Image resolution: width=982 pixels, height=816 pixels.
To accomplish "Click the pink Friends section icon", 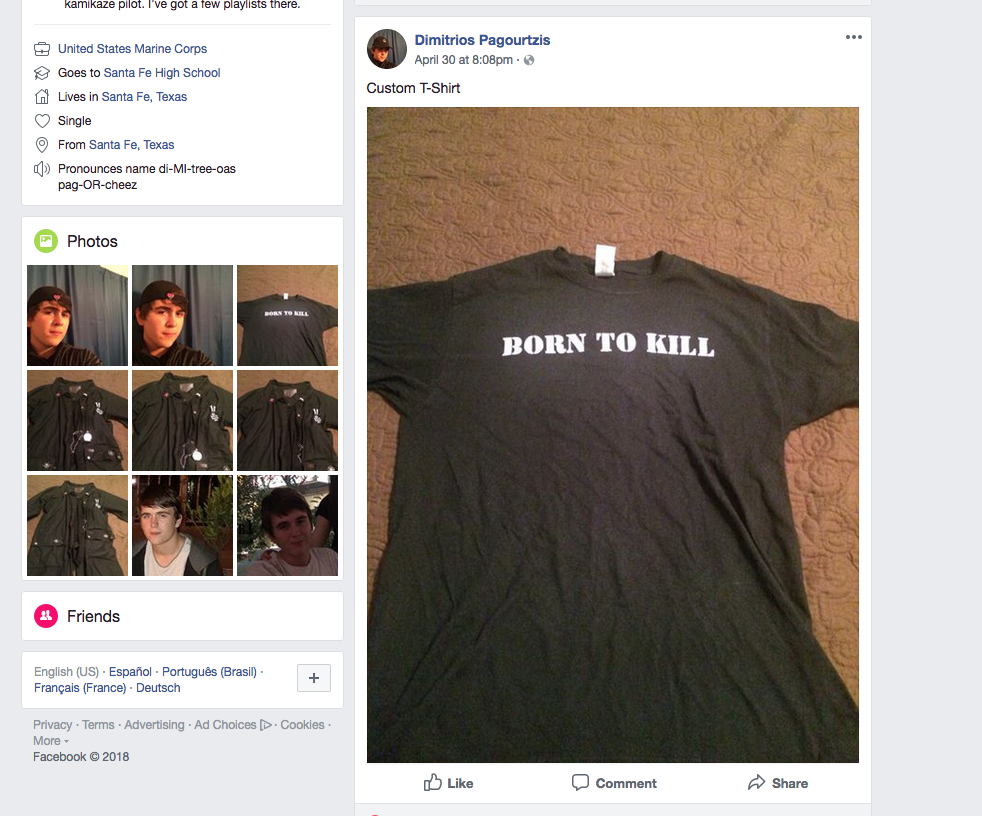I will click(x=46, y=616).
